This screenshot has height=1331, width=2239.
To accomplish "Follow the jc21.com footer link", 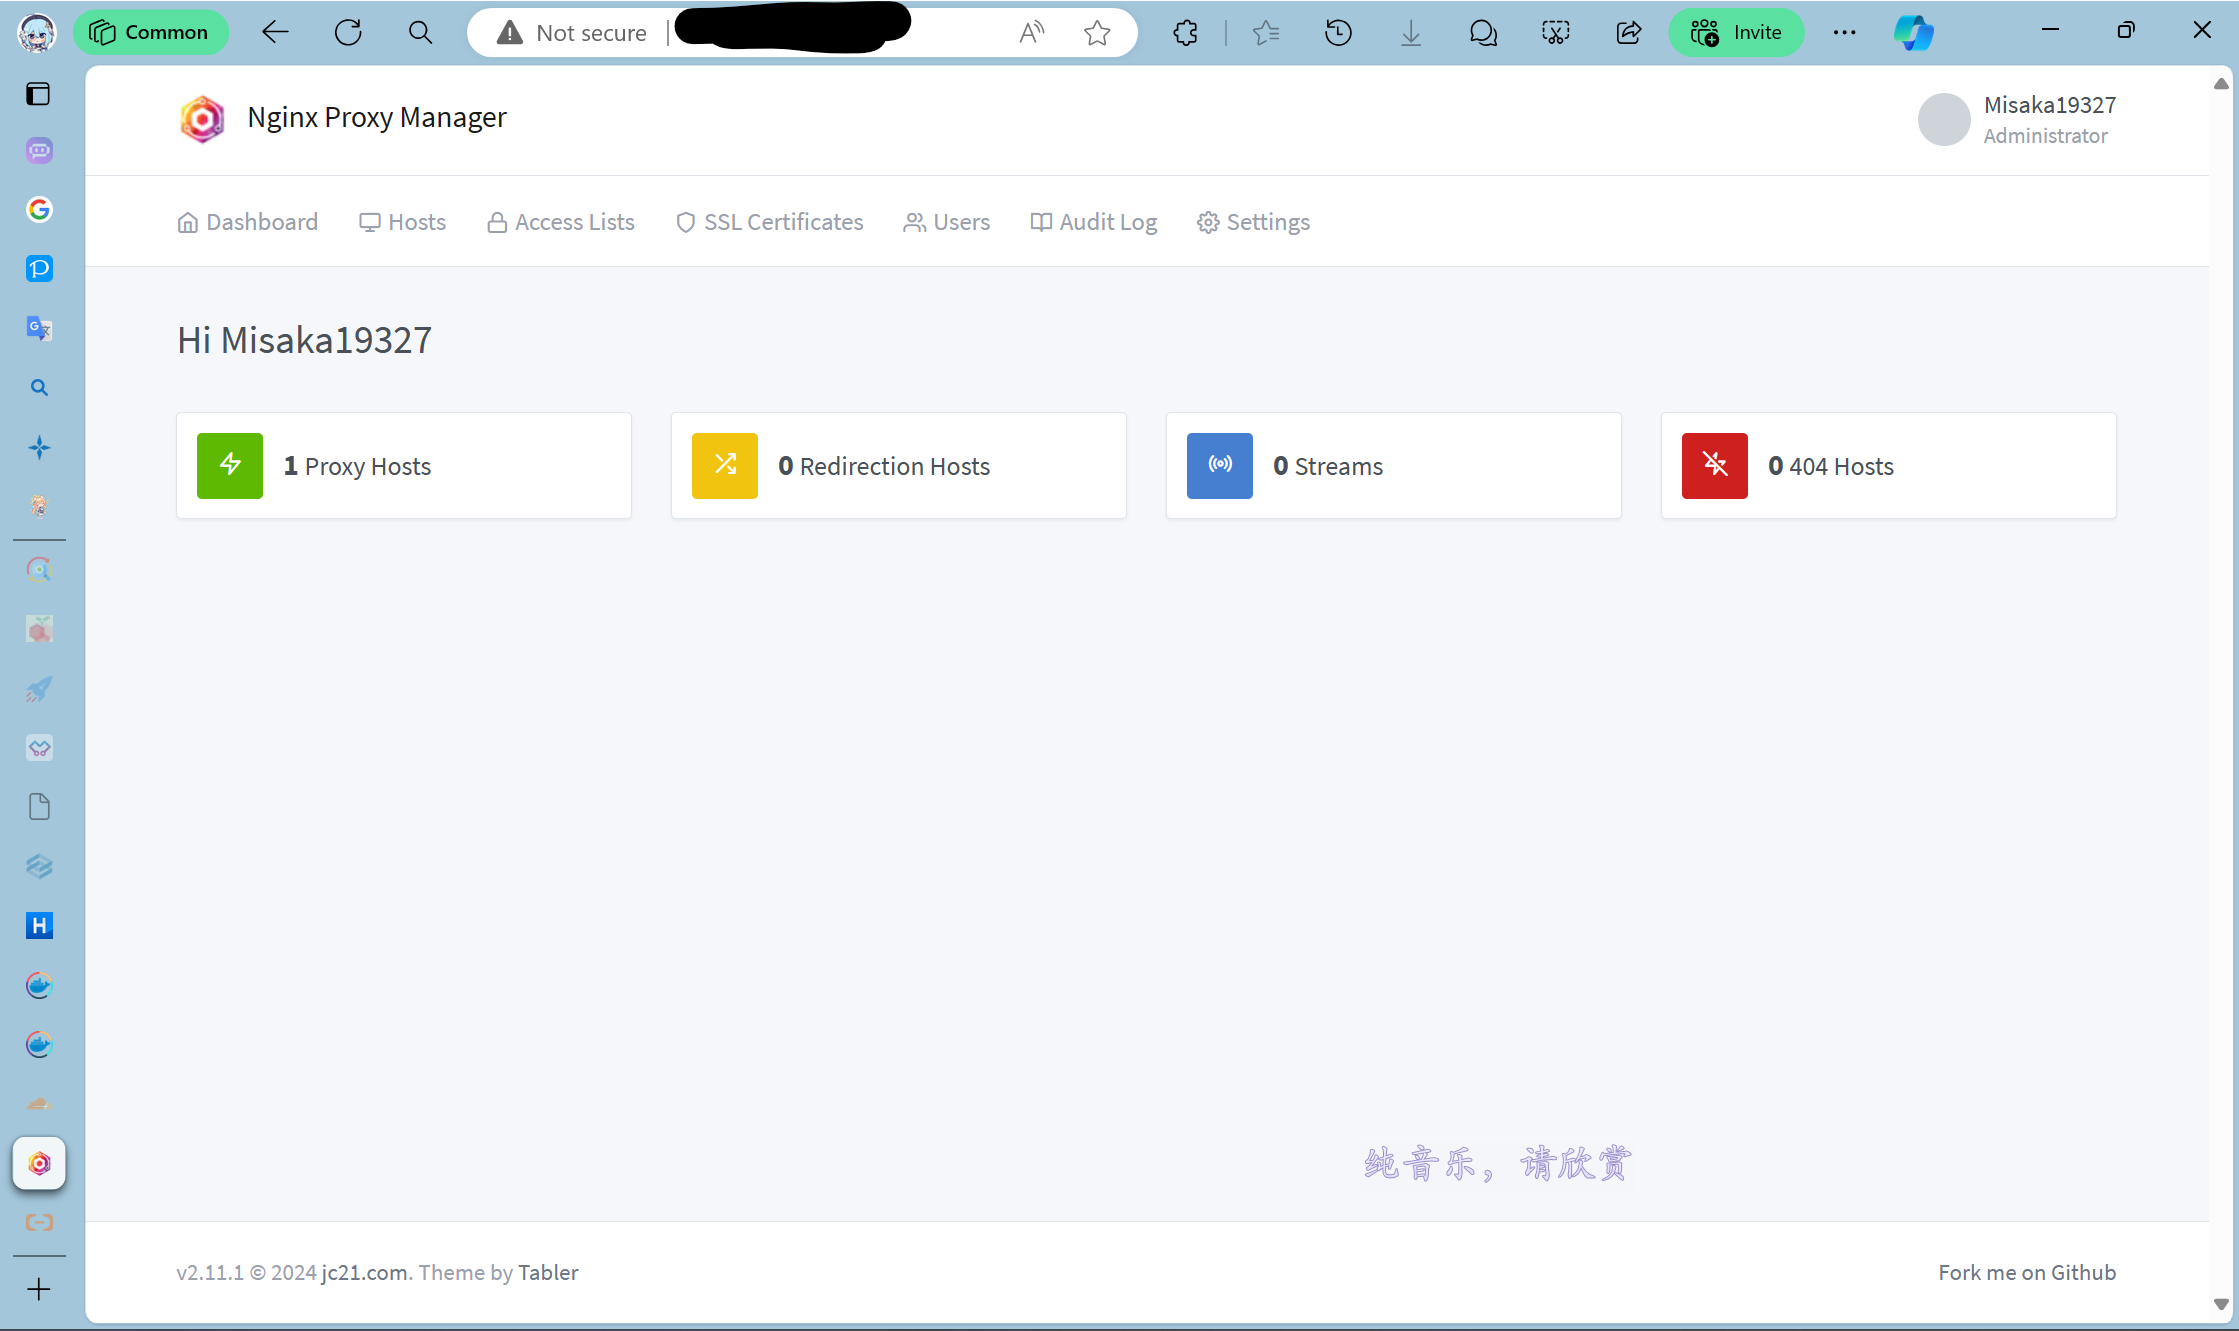I will (x=364, y=1273).
